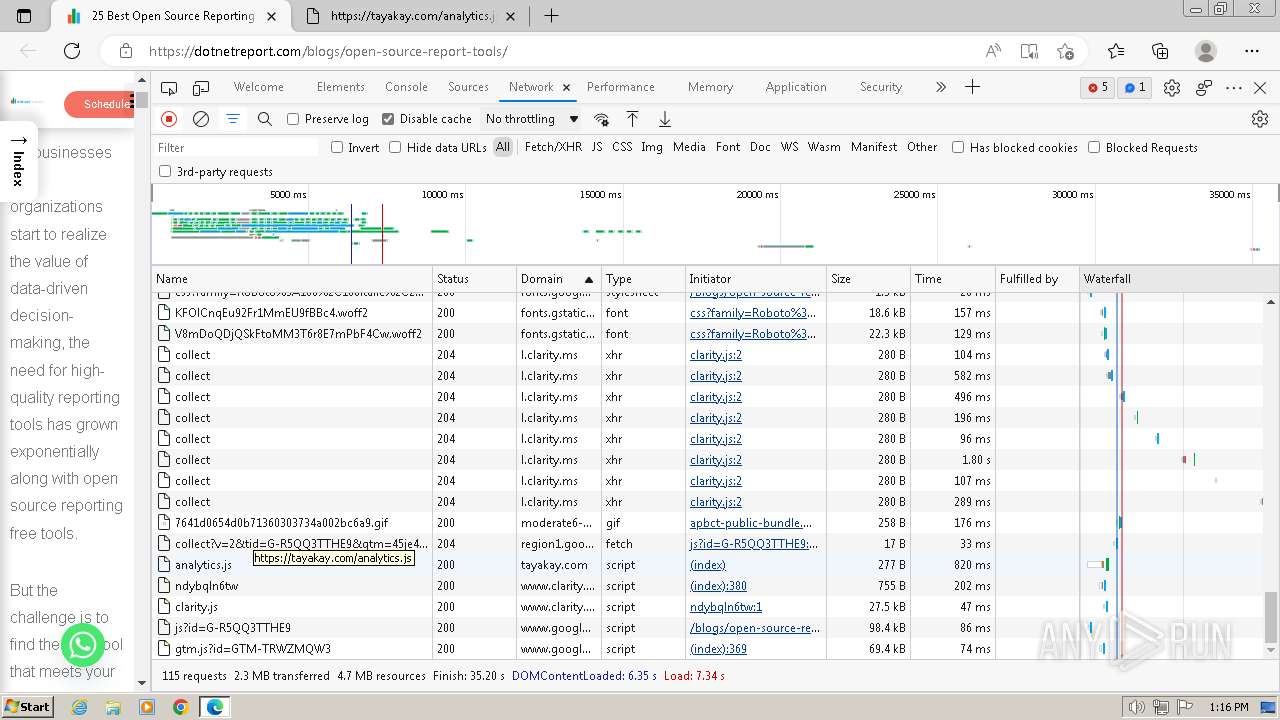The width and height of the screenshot is (1280, 720).
Task: Open network conditions icon
Action: (x=601, y=119)
